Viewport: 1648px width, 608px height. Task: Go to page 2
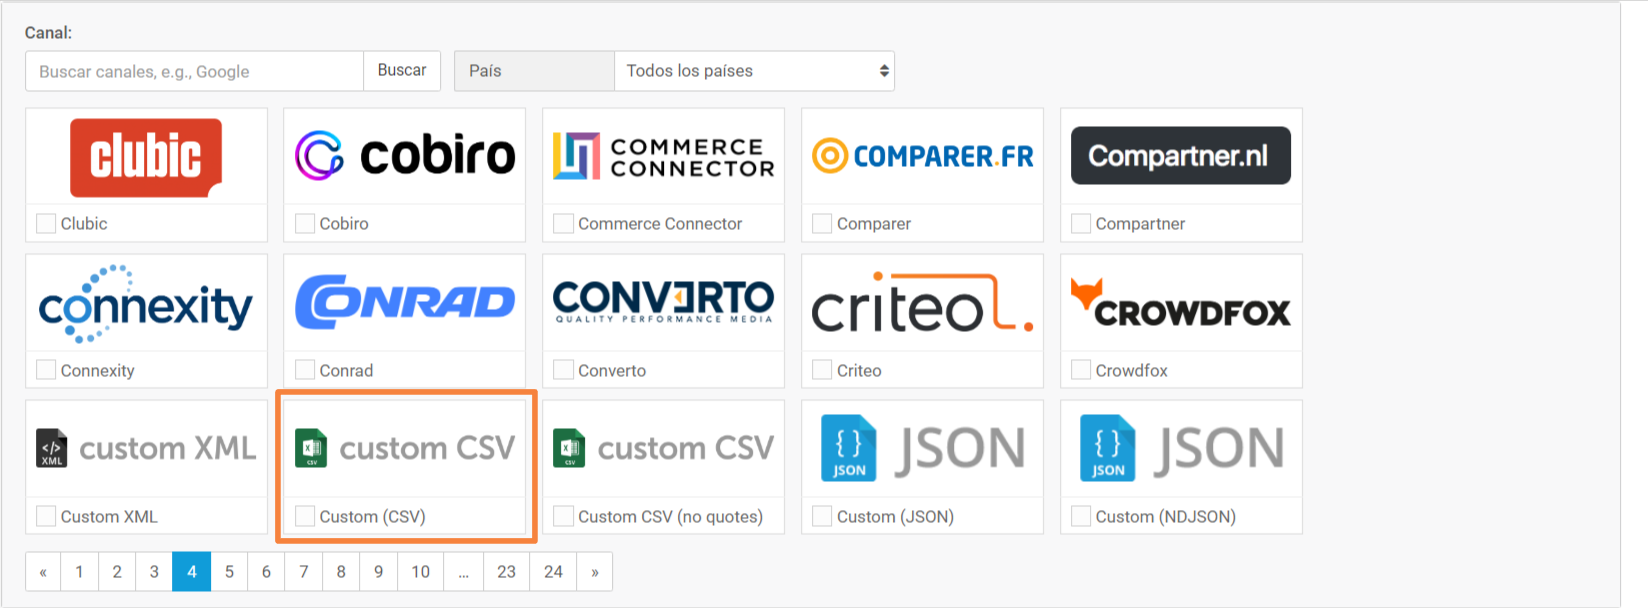(117, 572)
